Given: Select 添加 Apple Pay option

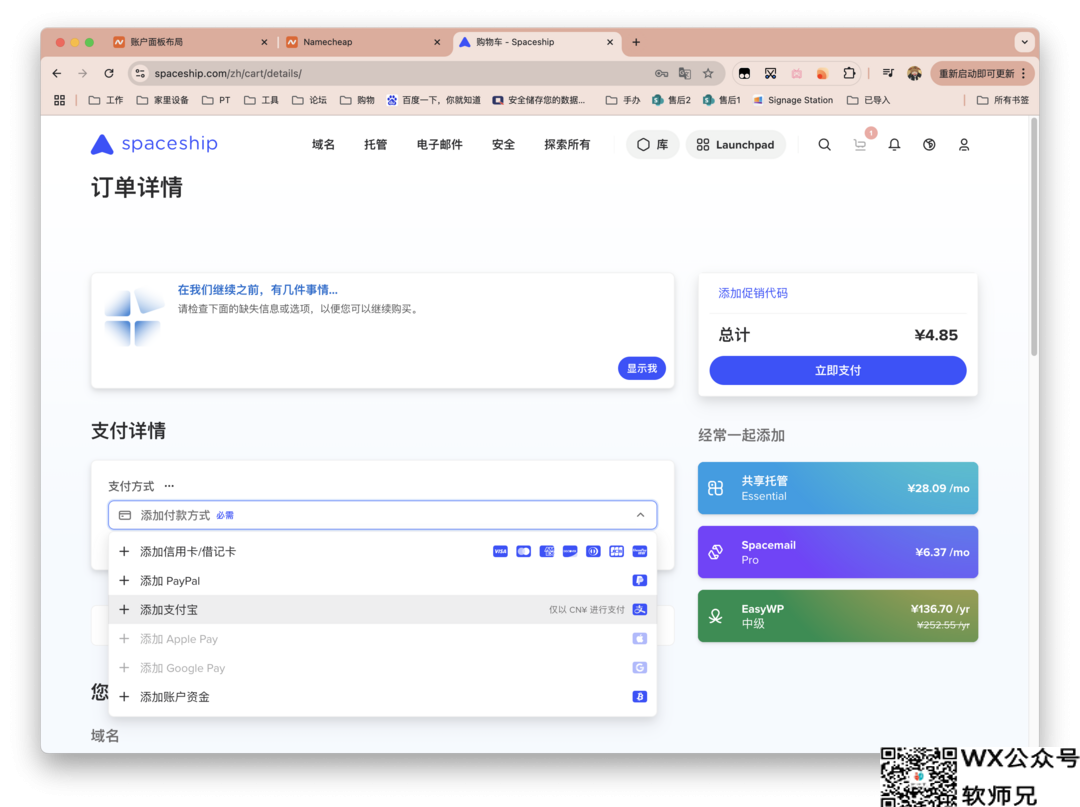Looking at the screenshot, I should 382,639.
